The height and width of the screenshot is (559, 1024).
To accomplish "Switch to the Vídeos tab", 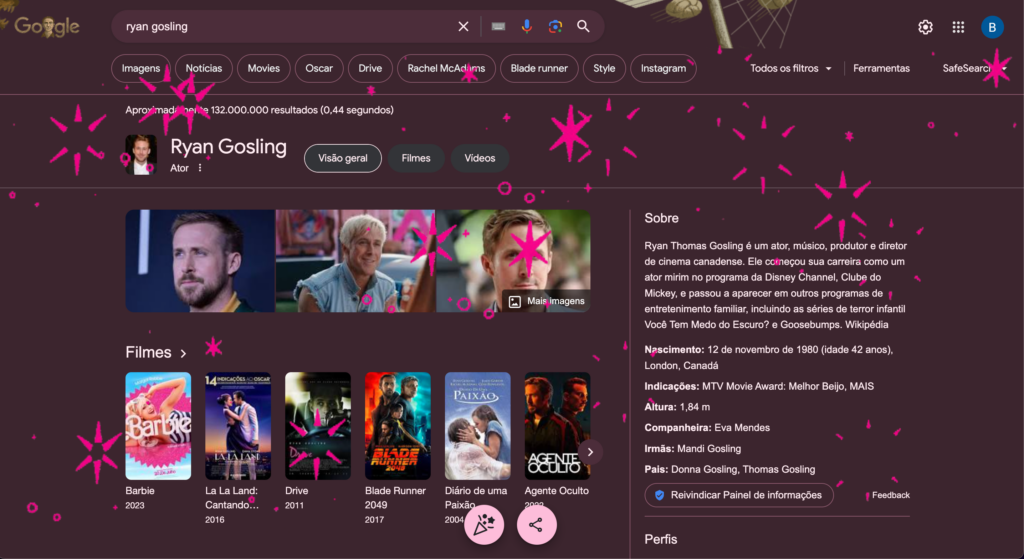I will tap(480, 158).
